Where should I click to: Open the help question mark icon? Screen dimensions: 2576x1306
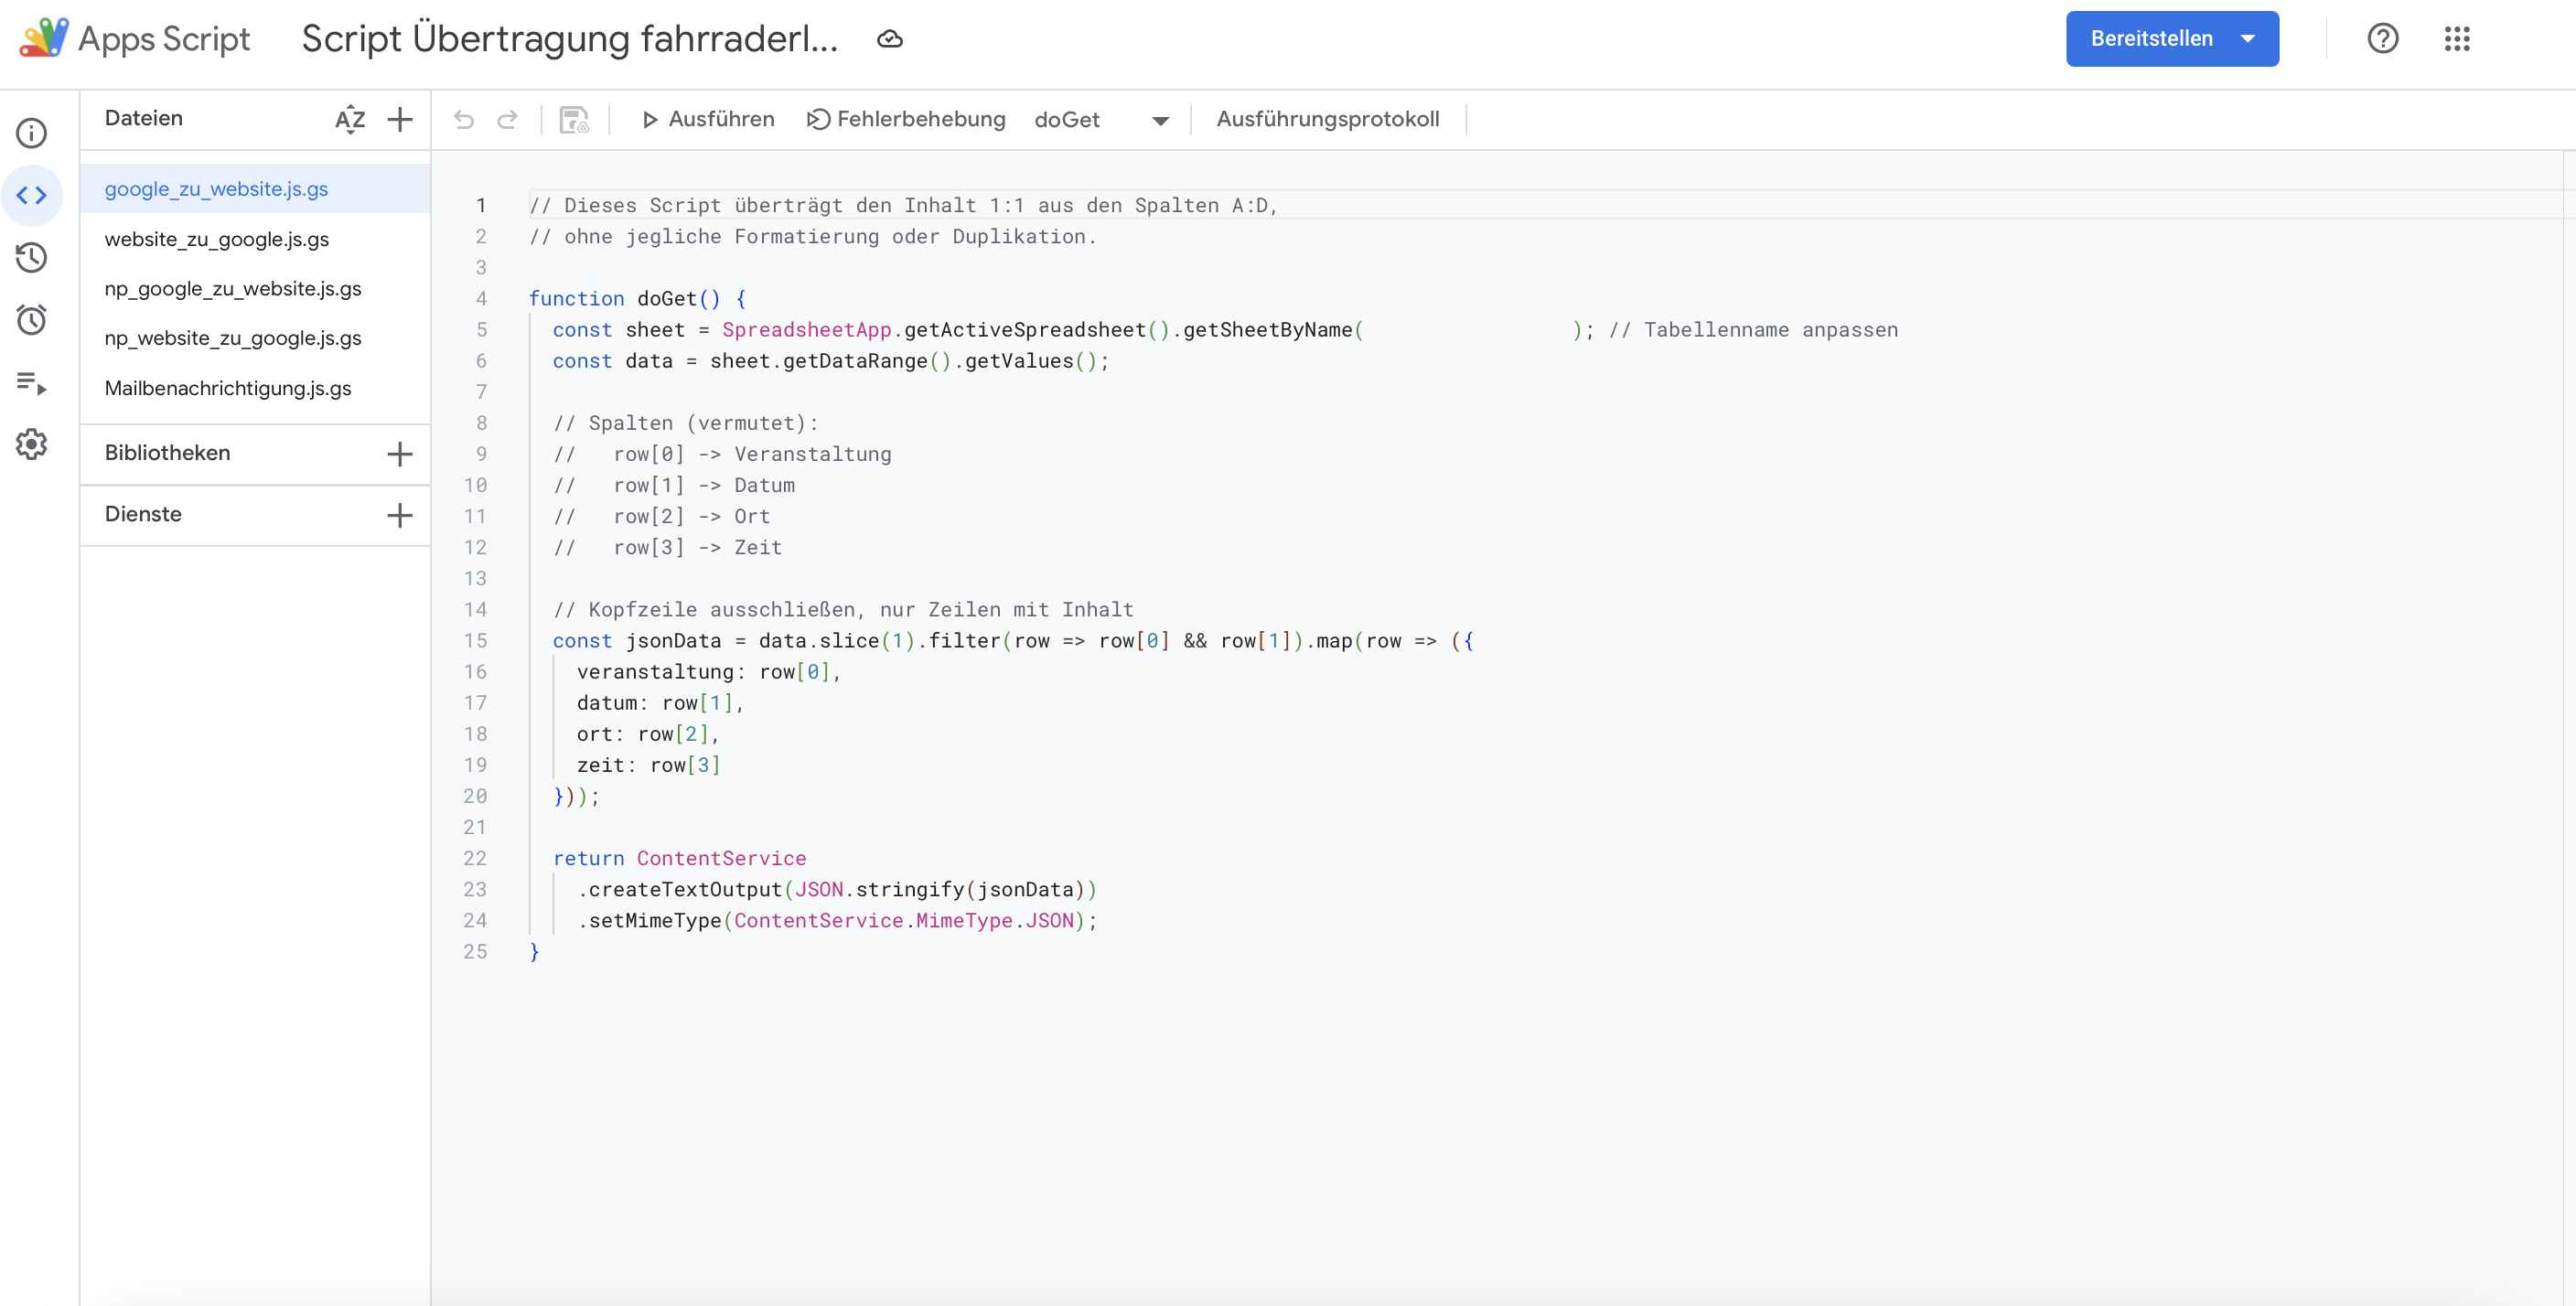coord(2382,39)
